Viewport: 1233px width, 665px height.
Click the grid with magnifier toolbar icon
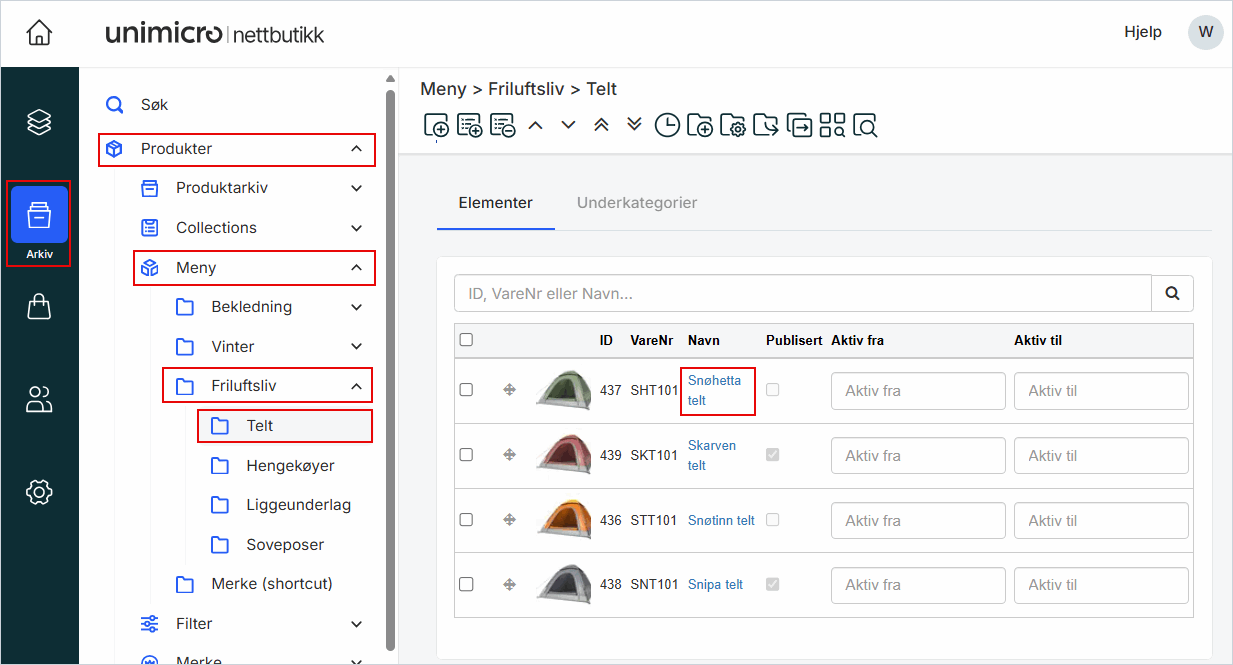click(x=832, y=125)
